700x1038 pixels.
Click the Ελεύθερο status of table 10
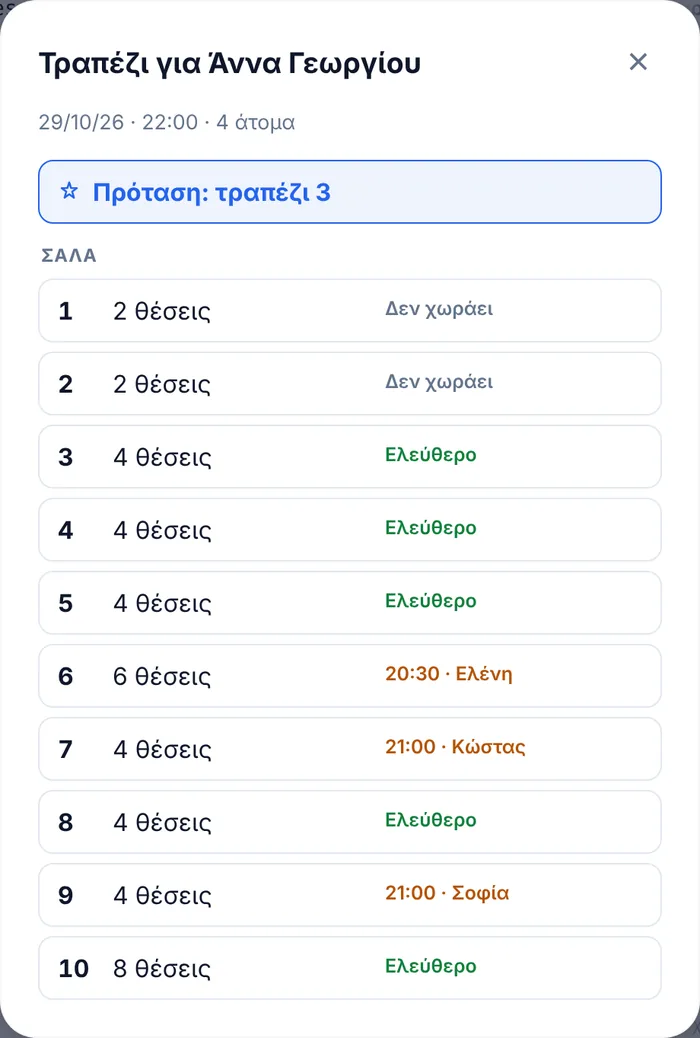430,966
